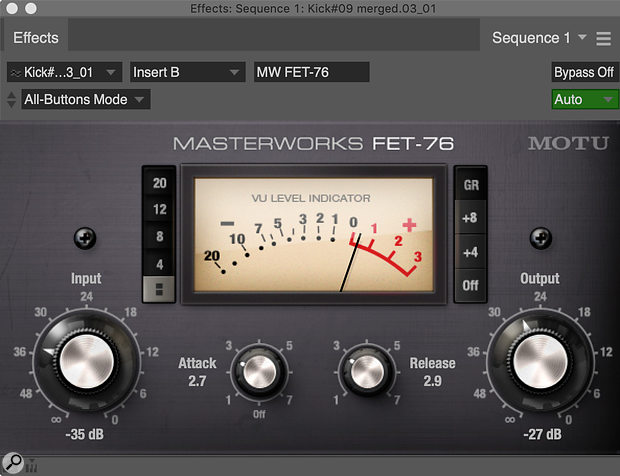Open the hamburger mini-menu next to Sequence 1
This screenshot has width=620, height=476.
pos(603,38)
